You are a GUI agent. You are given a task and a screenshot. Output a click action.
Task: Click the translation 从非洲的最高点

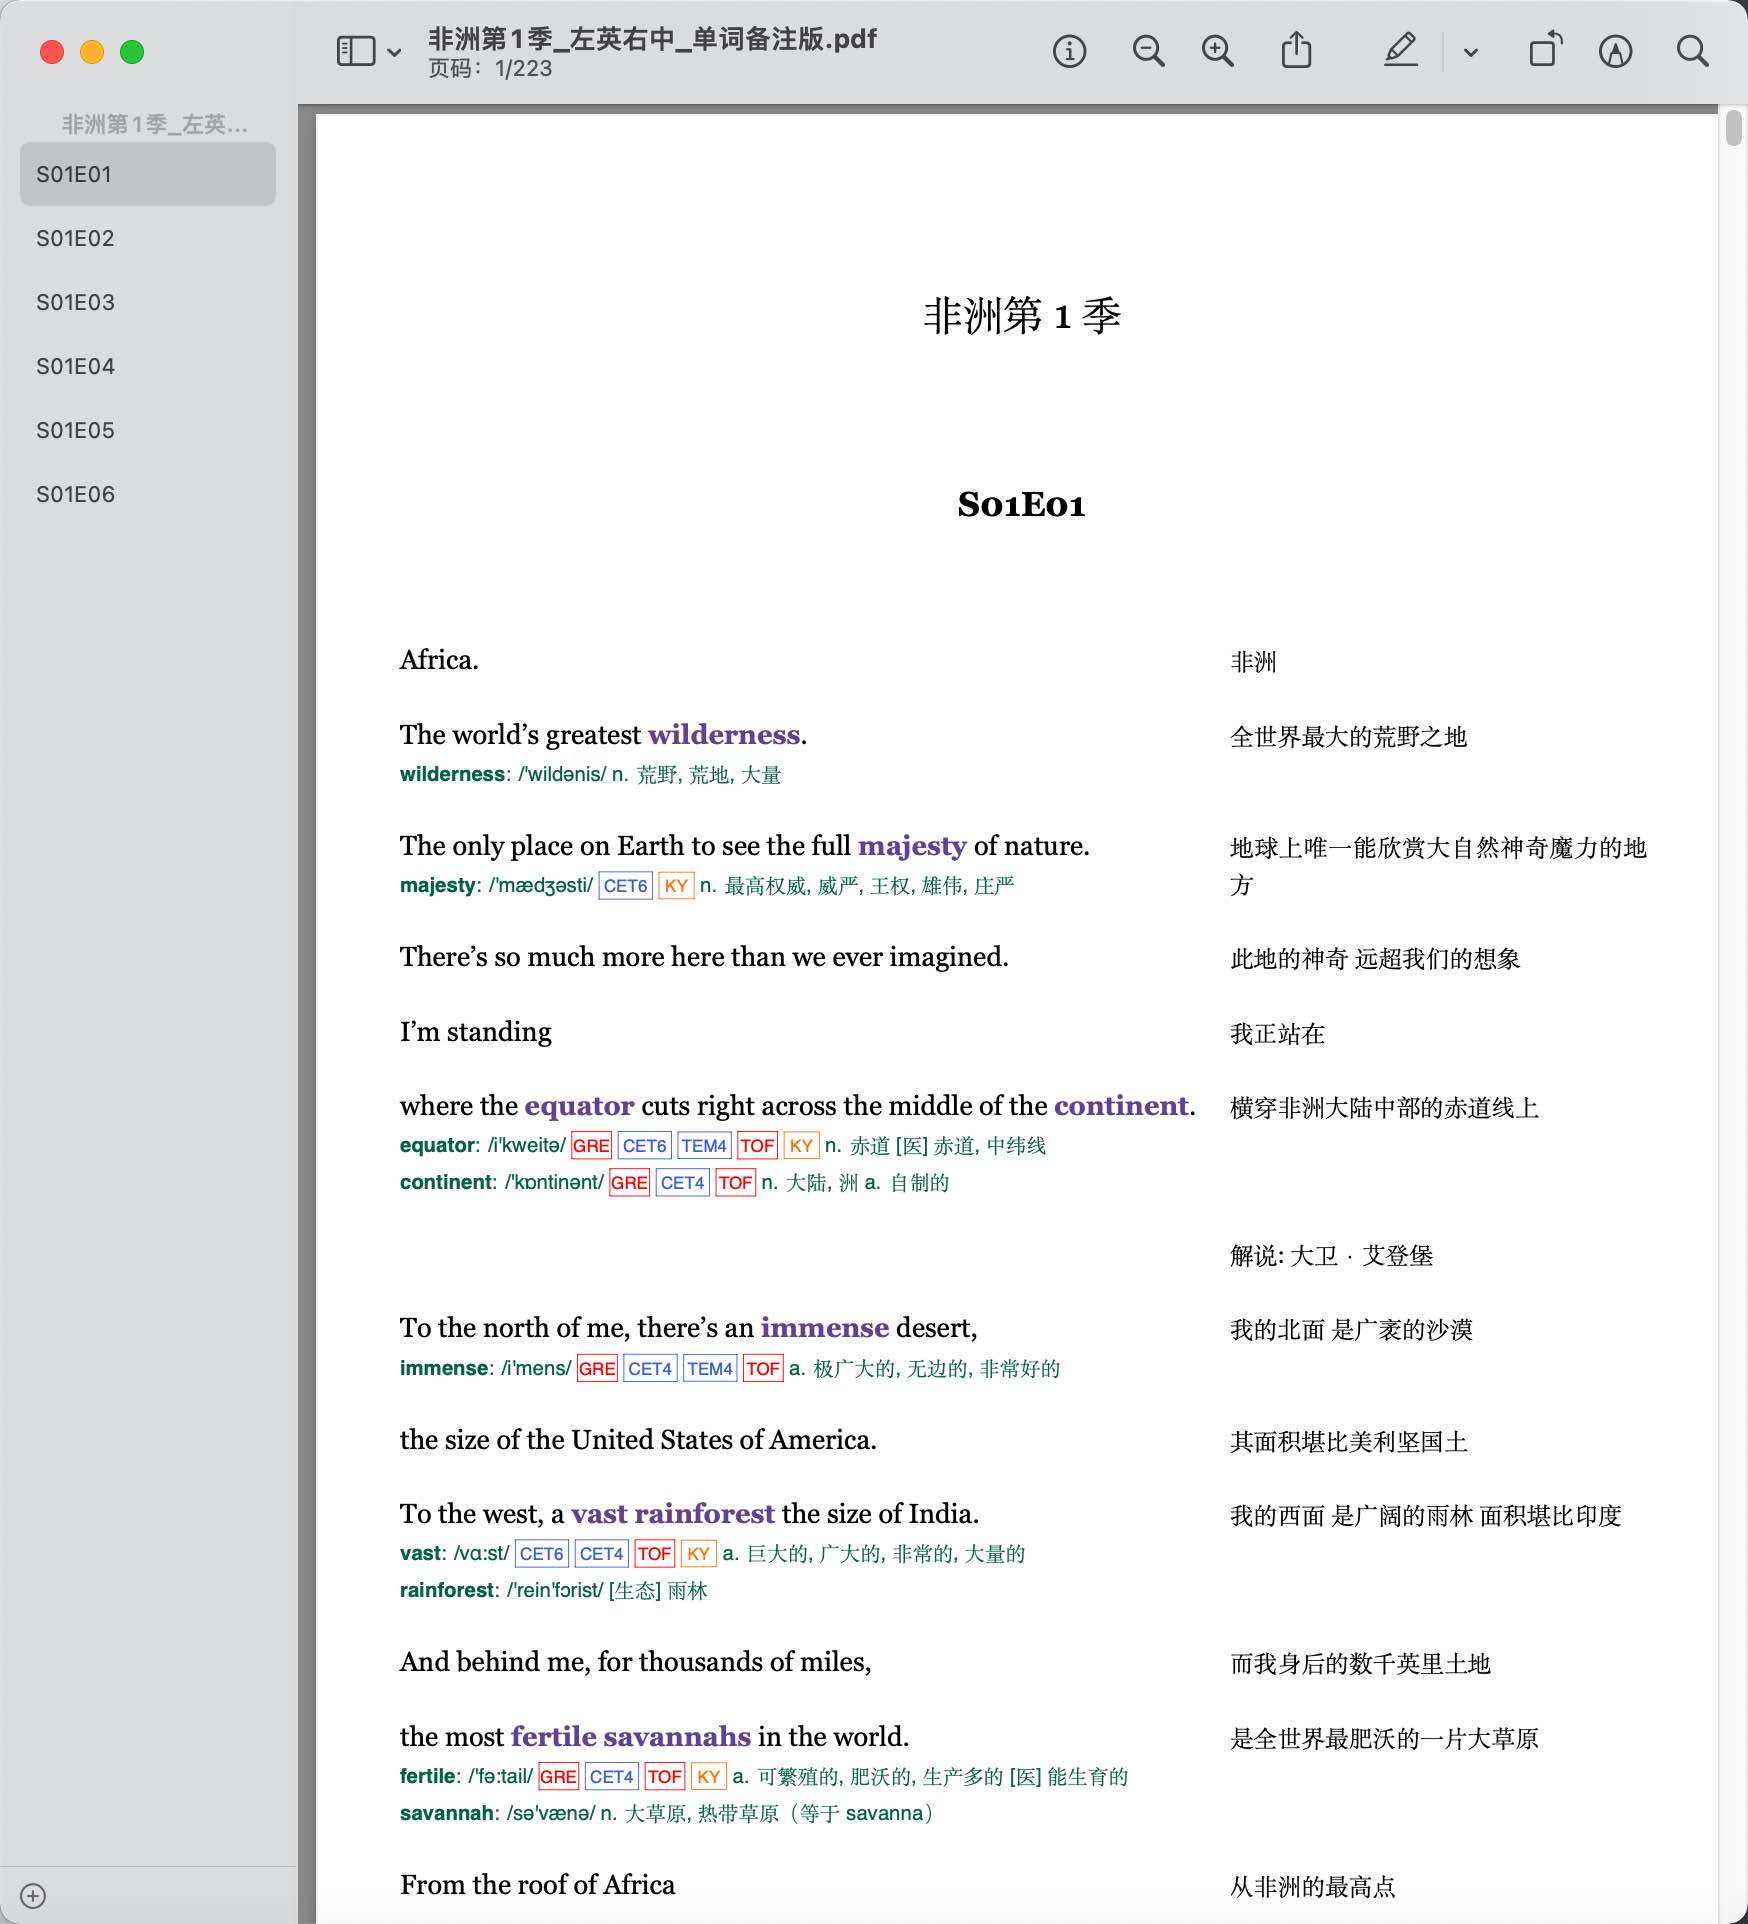tap(1312, 1887)
